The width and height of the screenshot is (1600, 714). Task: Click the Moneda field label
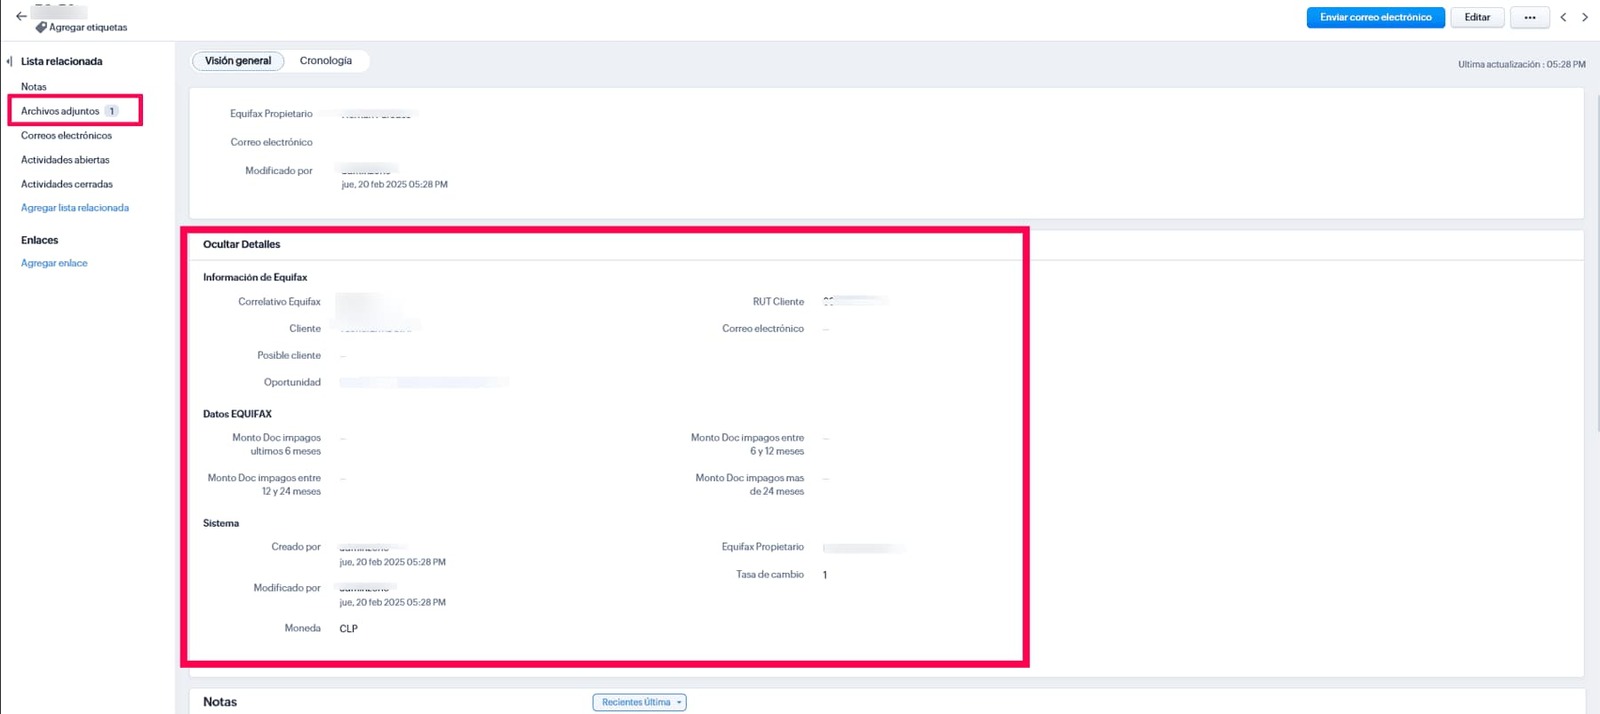pyautogui.click(x=302, y=628)
